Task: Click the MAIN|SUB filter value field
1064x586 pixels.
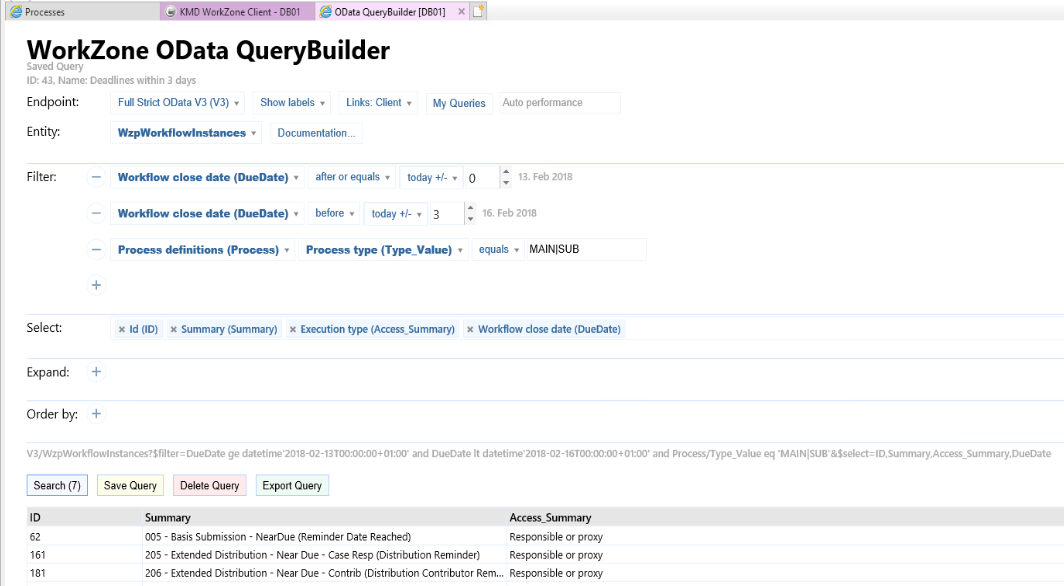Action: [586, 250]
